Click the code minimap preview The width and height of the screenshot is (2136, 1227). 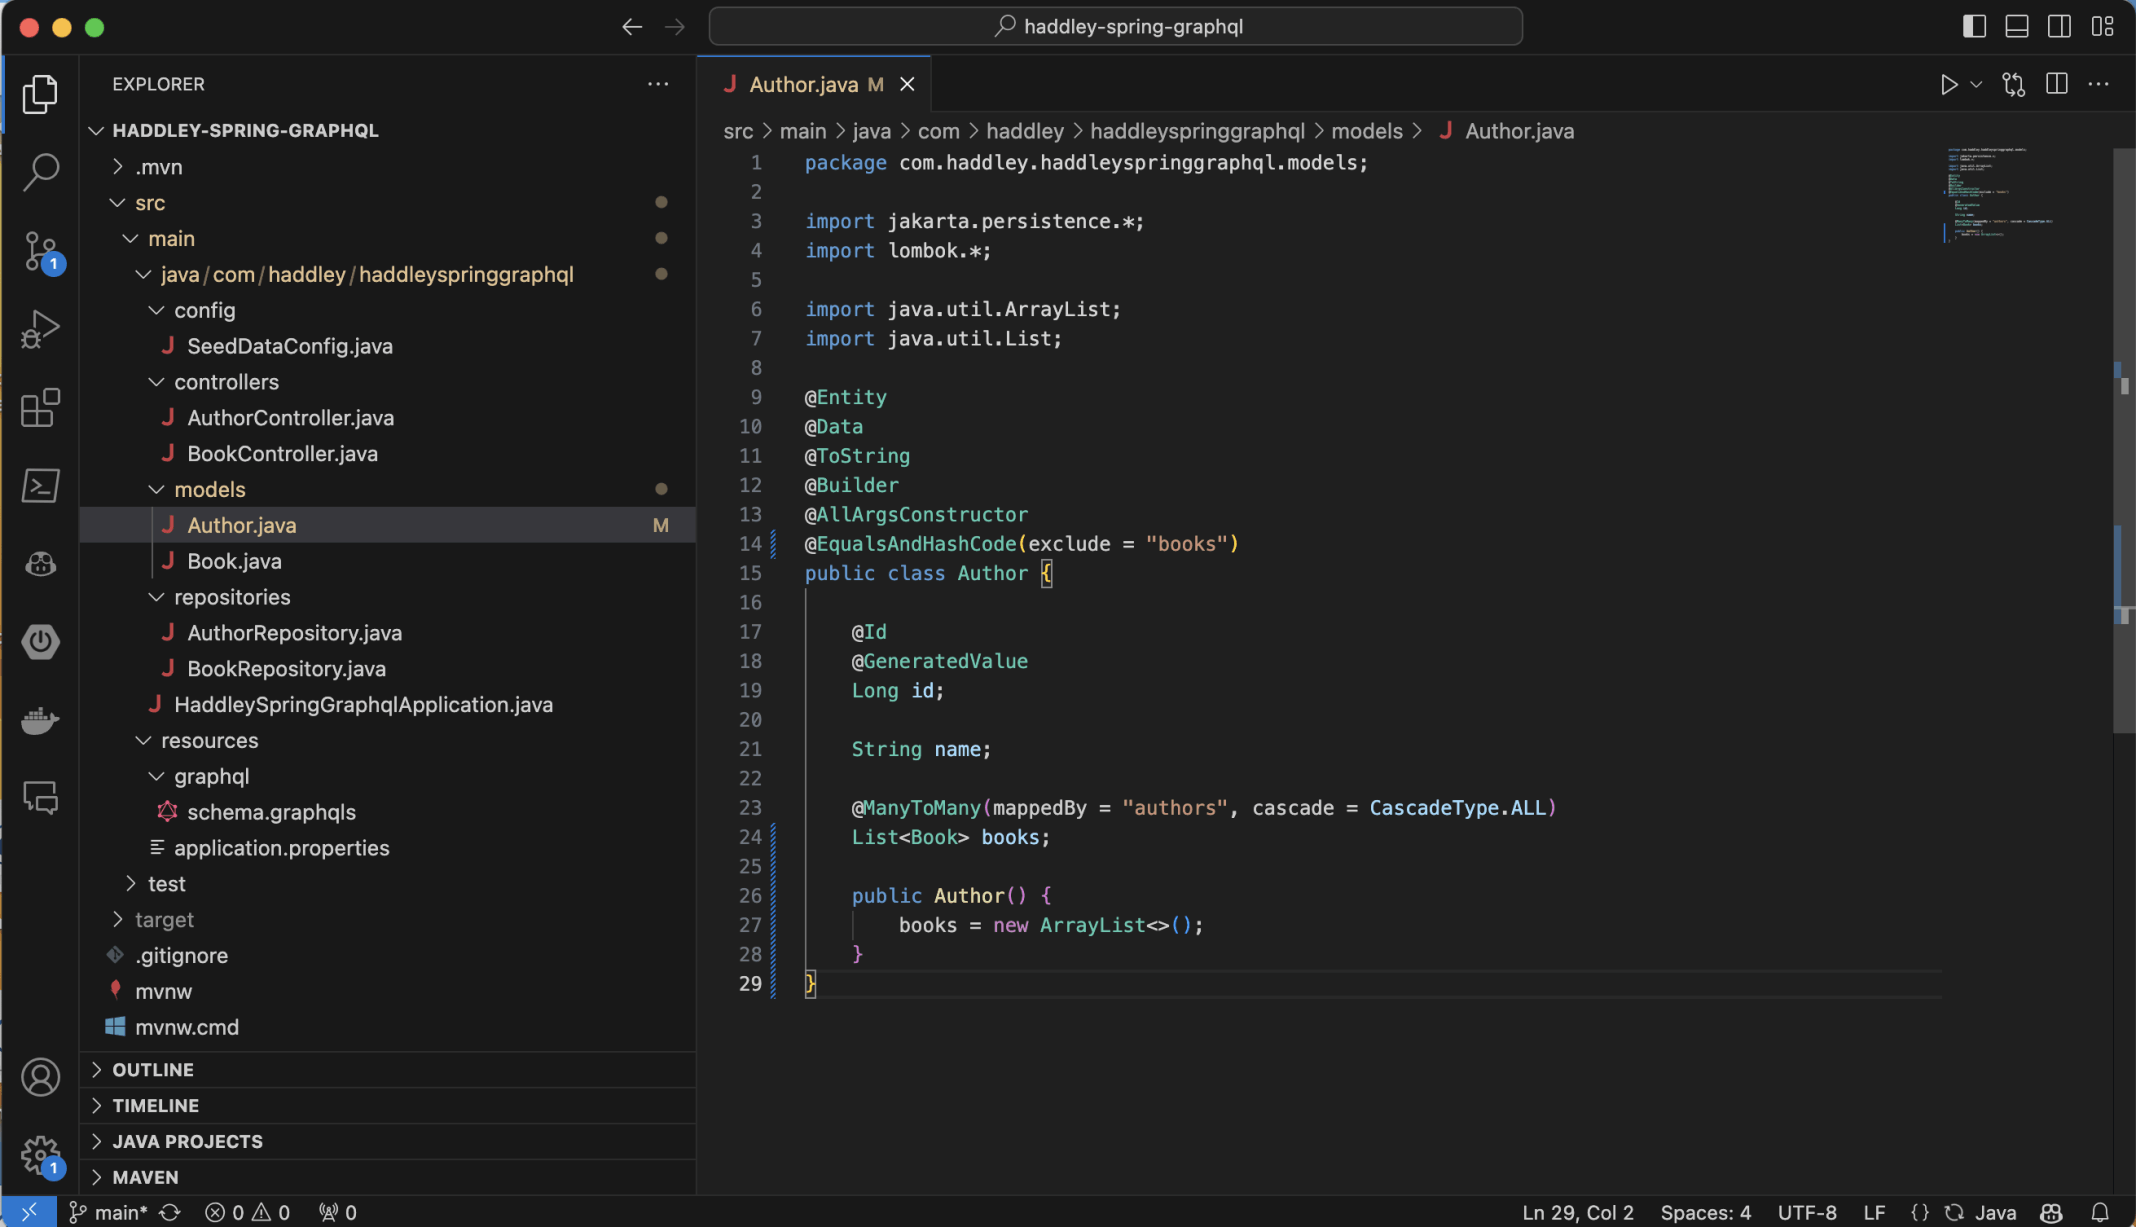[x=1998, y=195]
